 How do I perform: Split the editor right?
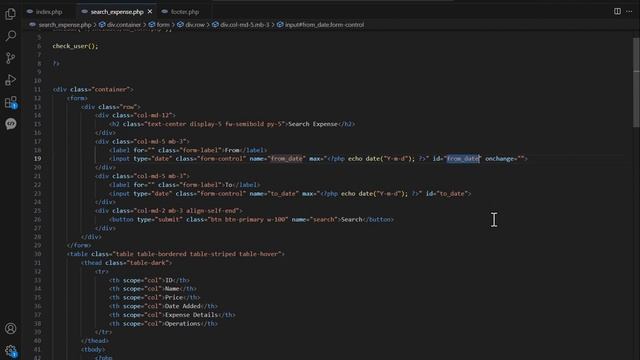point(617,11)
